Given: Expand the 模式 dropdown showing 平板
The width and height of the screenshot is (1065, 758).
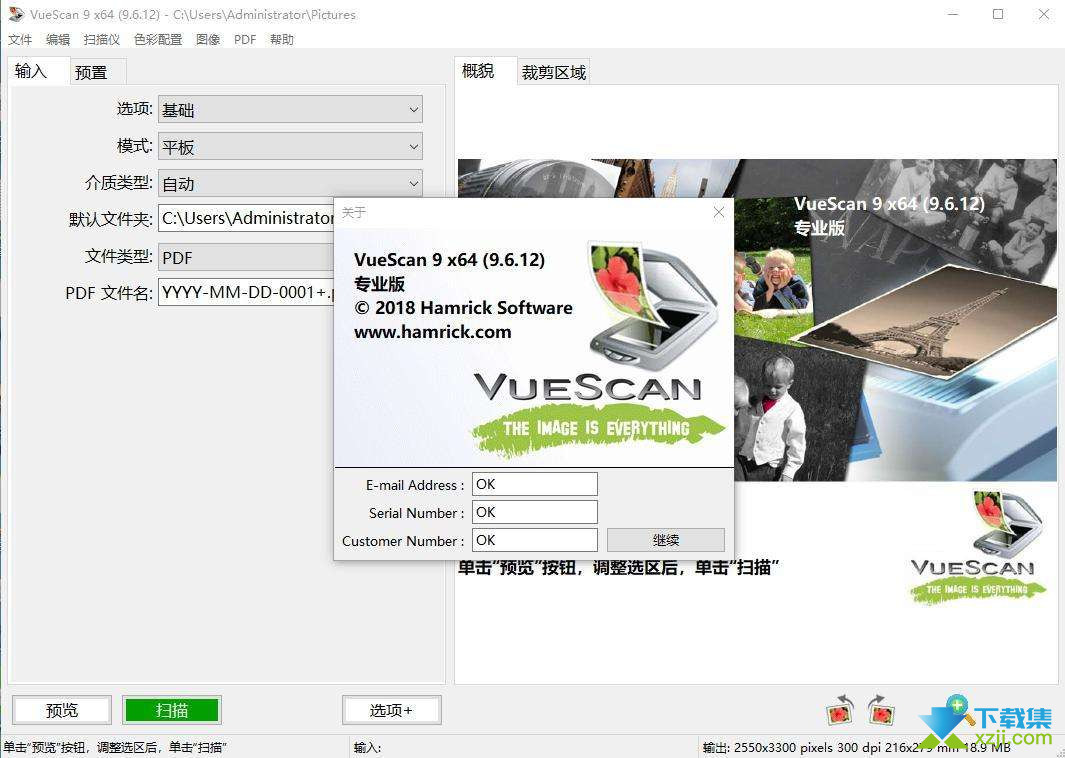Looking at the screenshot, I should (290, 147).
